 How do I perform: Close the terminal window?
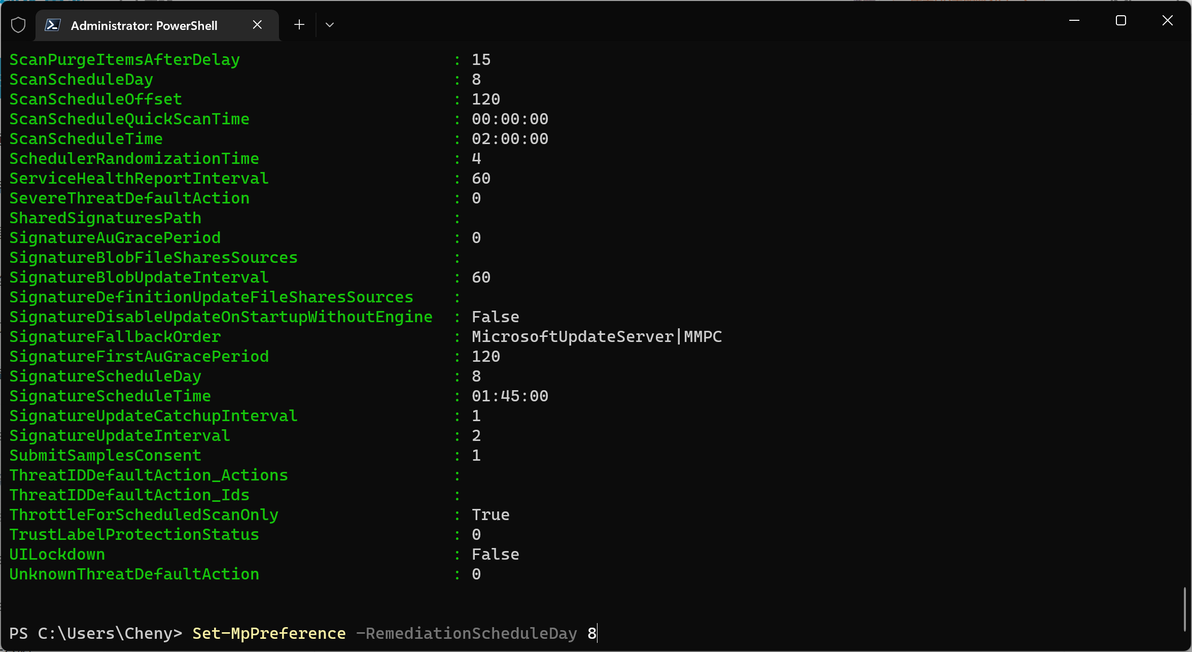pyautogui.click(x=1167, y=21)
